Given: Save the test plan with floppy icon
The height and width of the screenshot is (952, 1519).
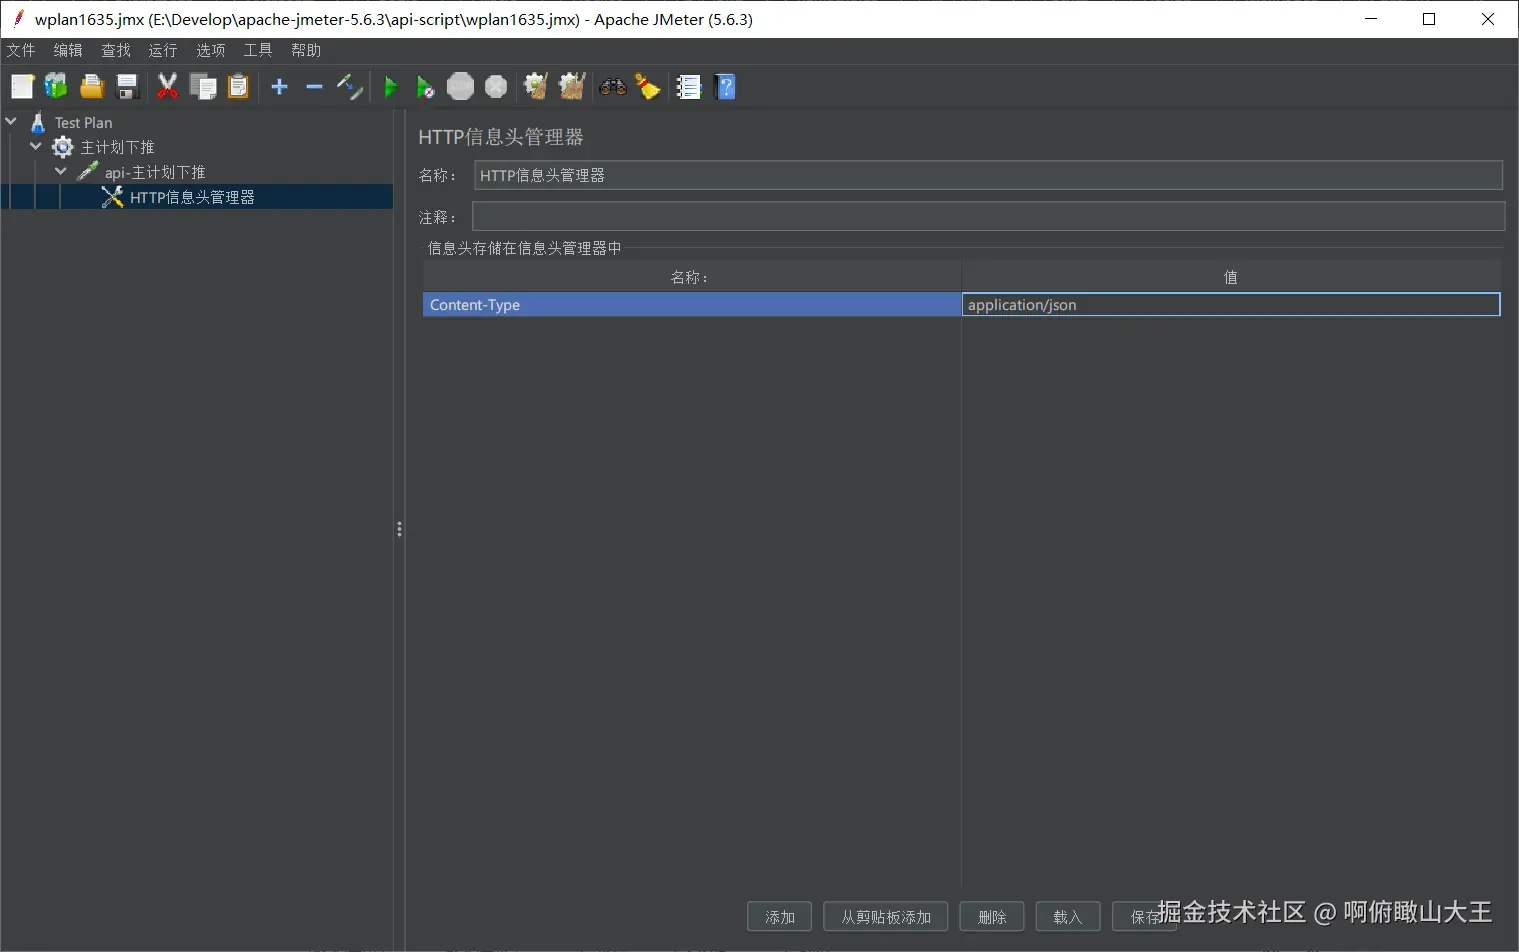Looking at the screenshot, I should 127,87.
